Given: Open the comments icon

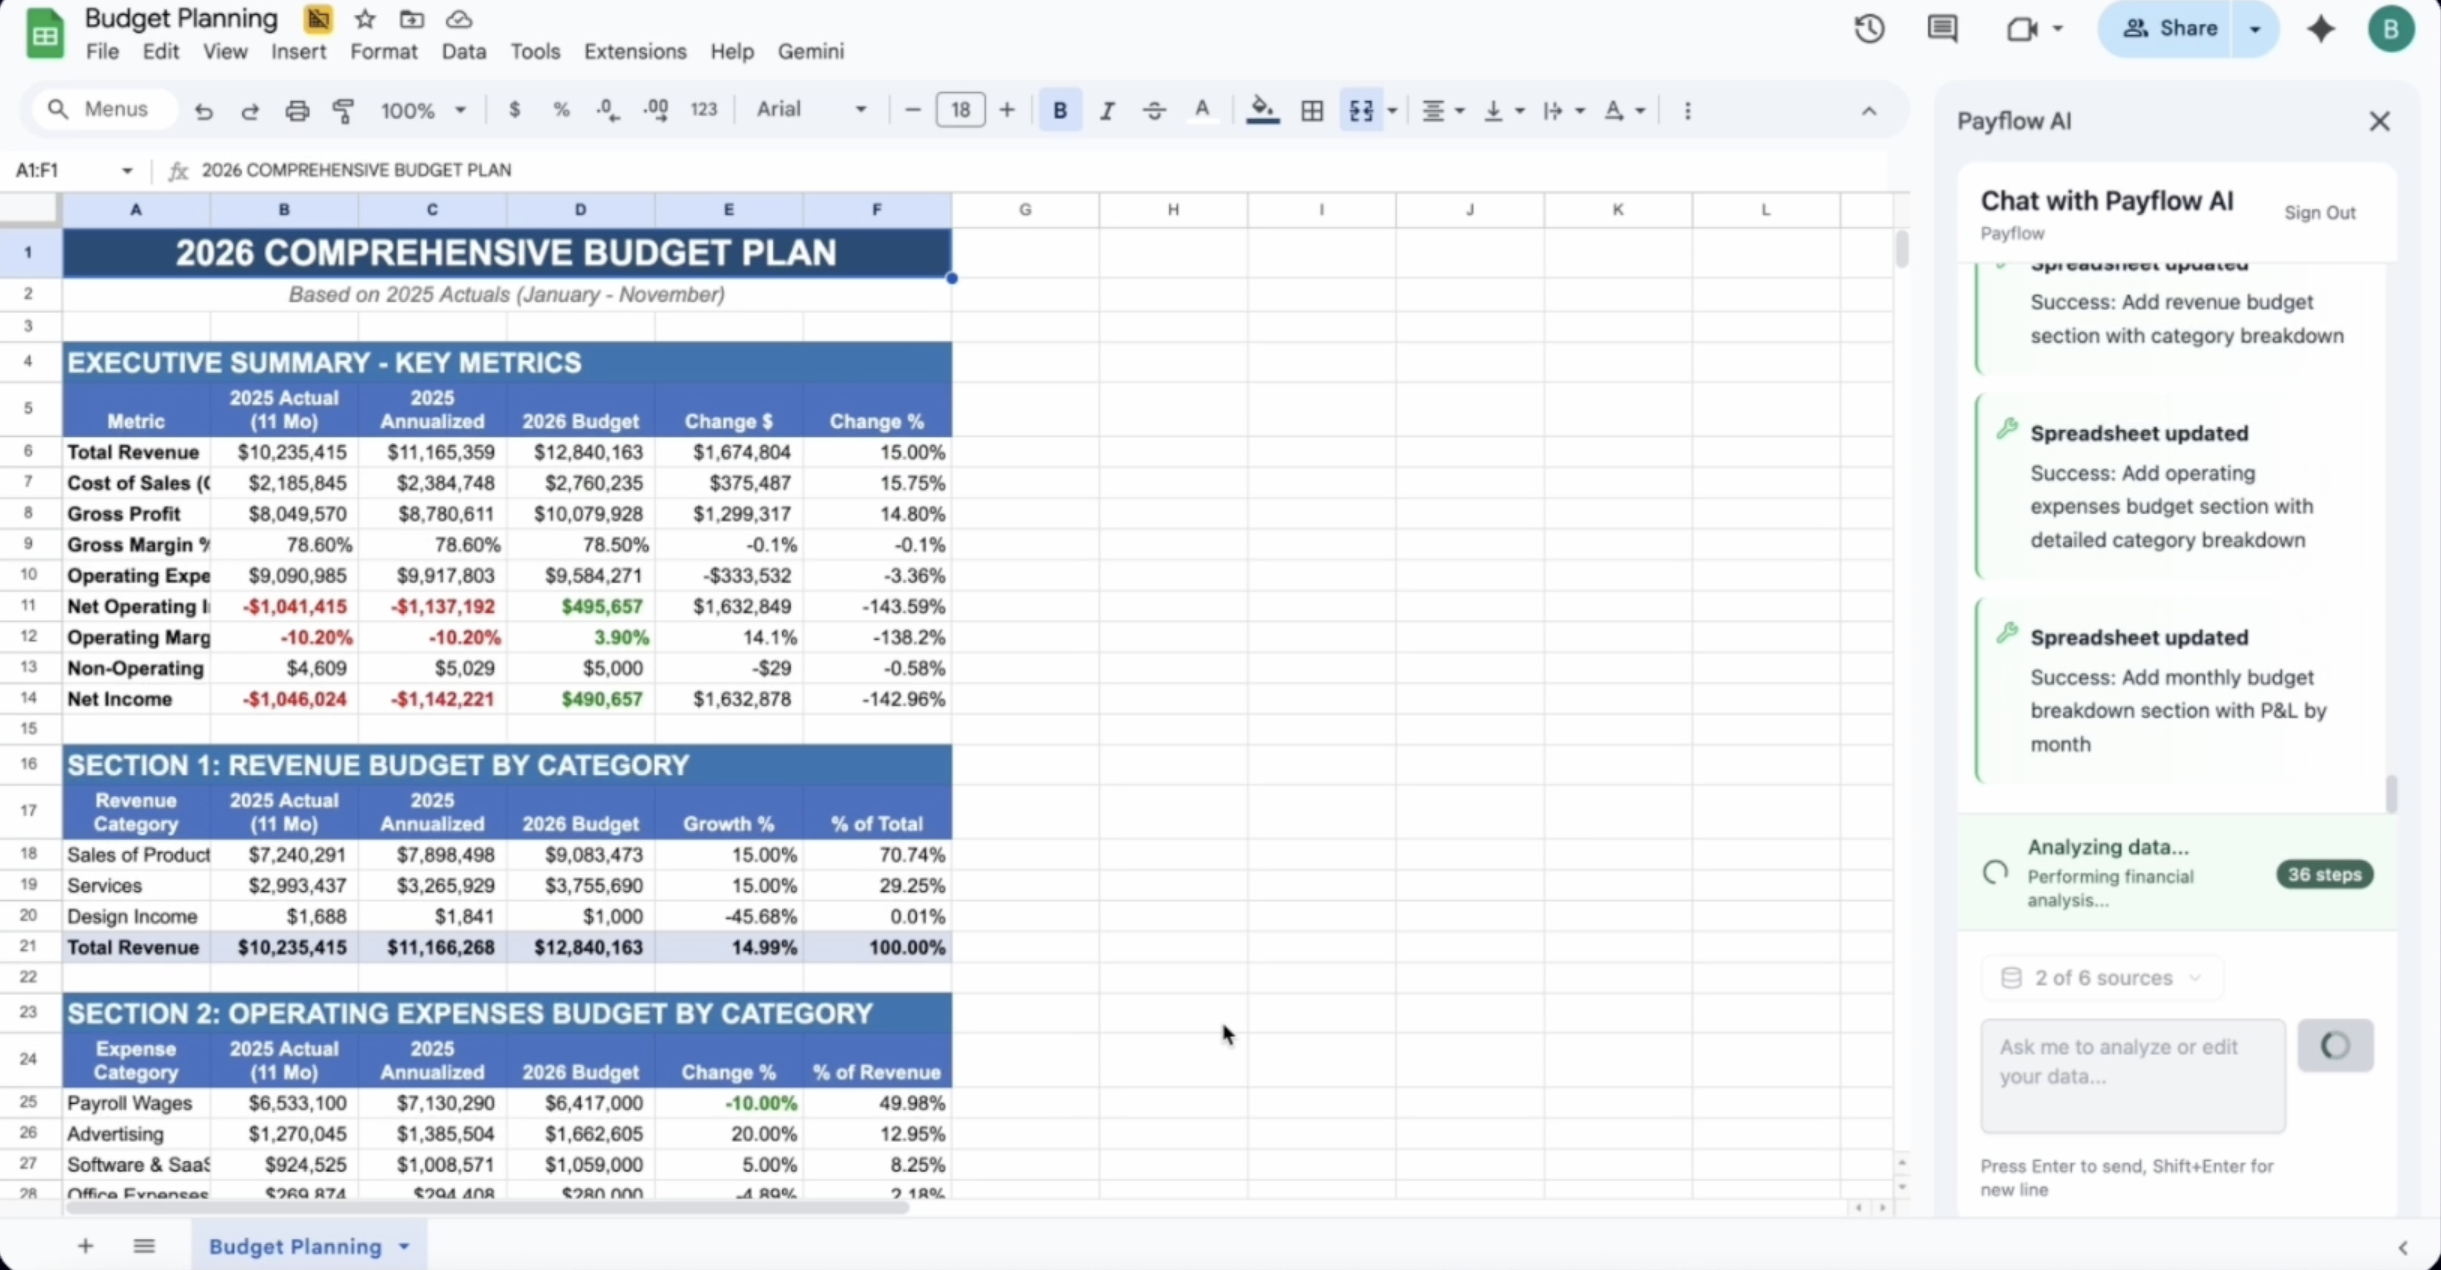Looking at the screenshot, I should point(1942,29).
